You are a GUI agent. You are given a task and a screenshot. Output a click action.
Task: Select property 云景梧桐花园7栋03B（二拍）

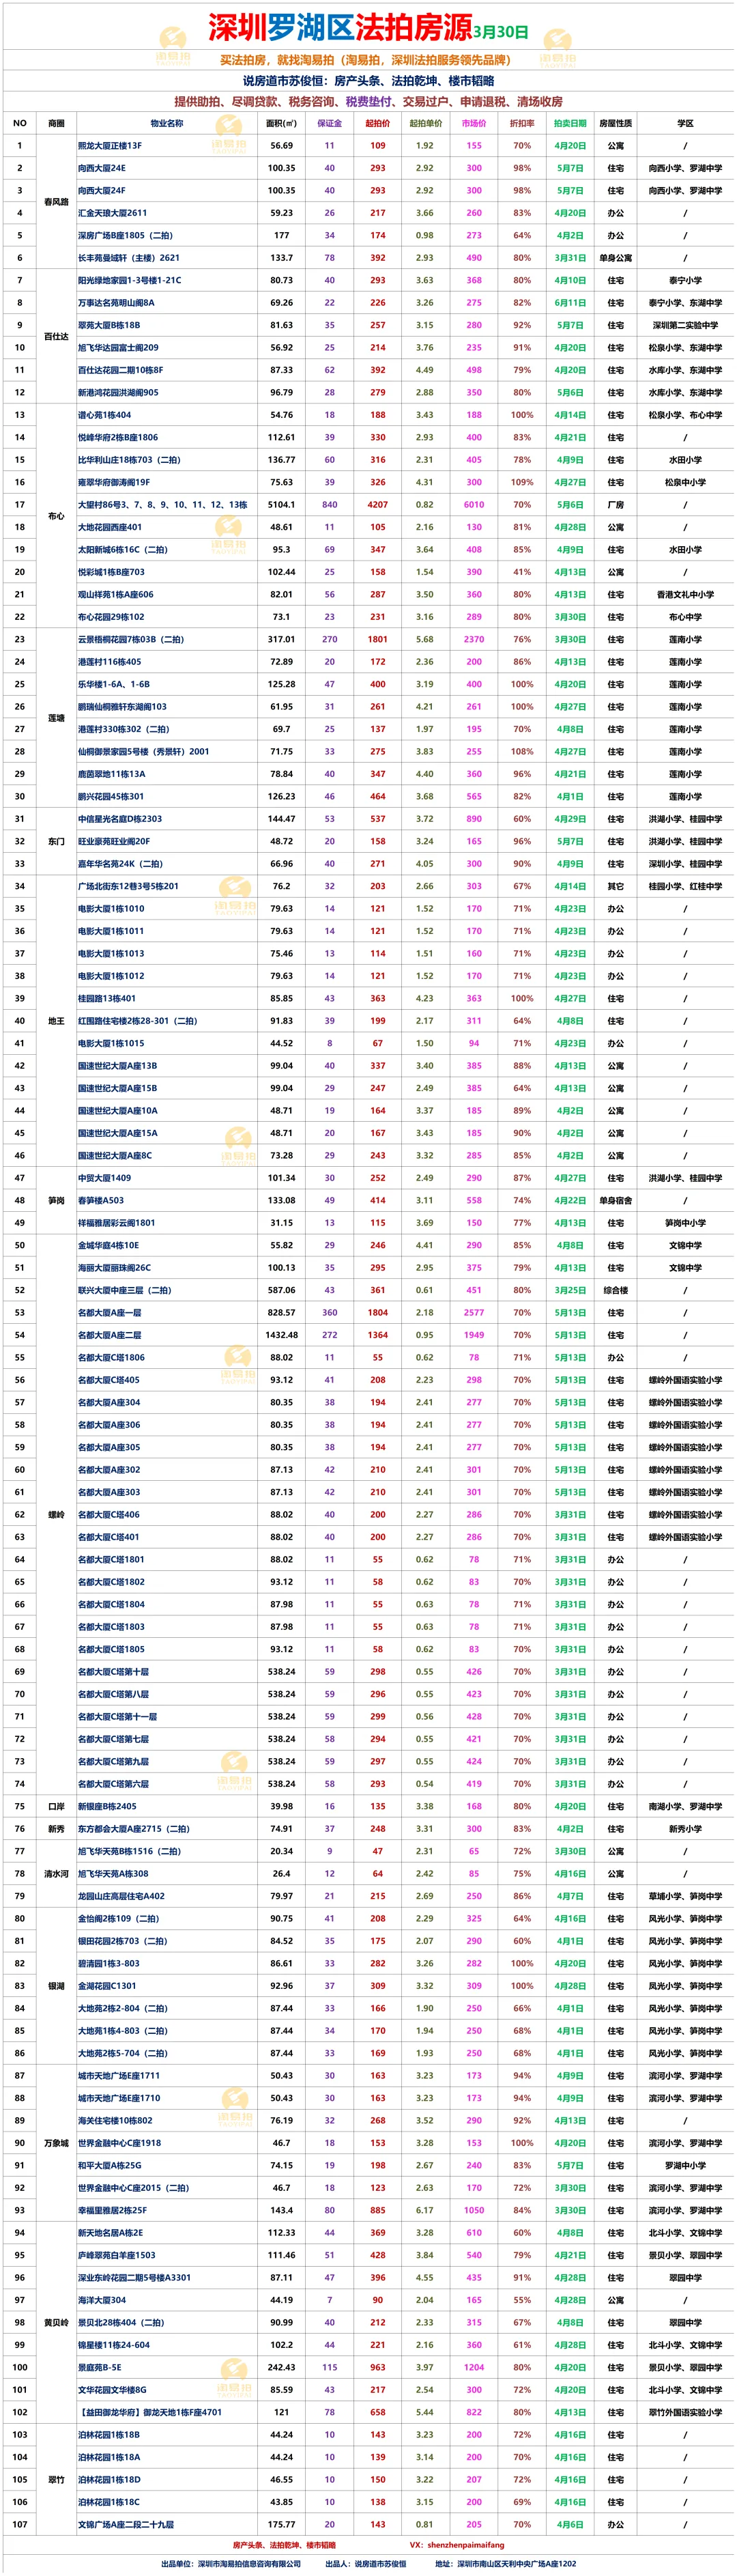[x=131, y=639]
